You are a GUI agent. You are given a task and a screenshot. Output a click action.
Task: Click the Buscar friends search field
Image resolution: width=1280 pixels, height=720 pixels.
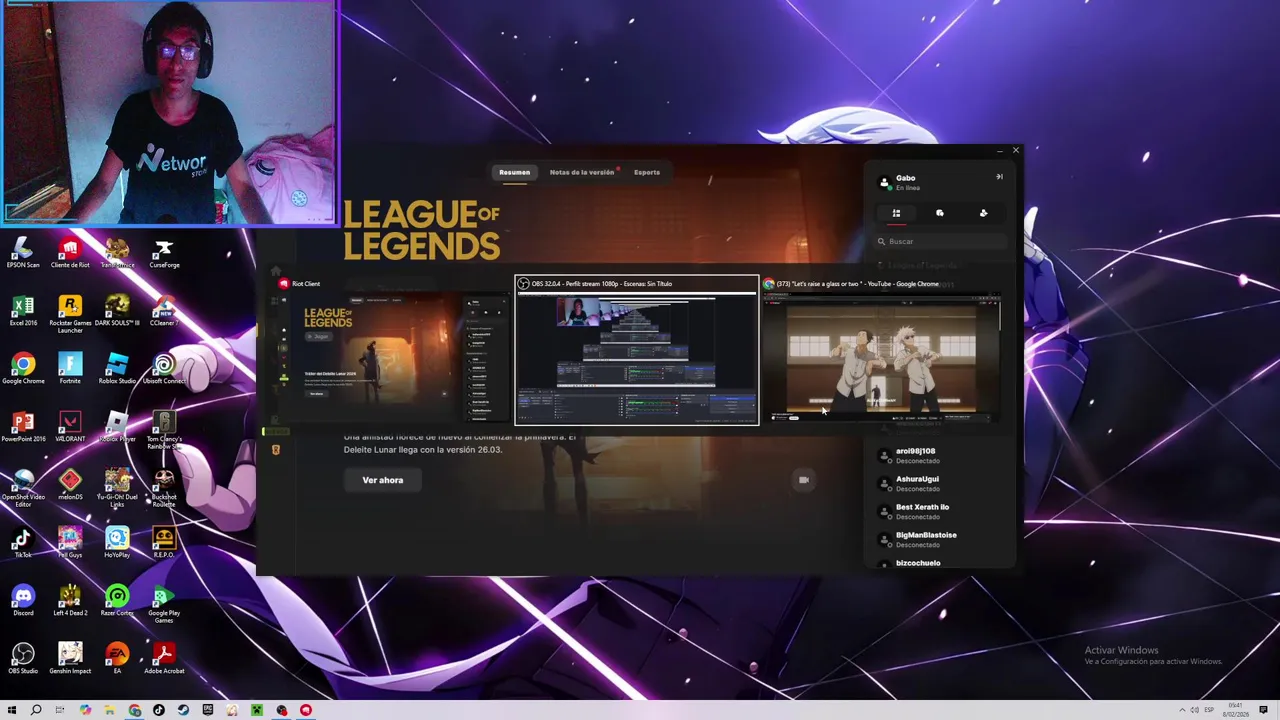click(941, 241)
